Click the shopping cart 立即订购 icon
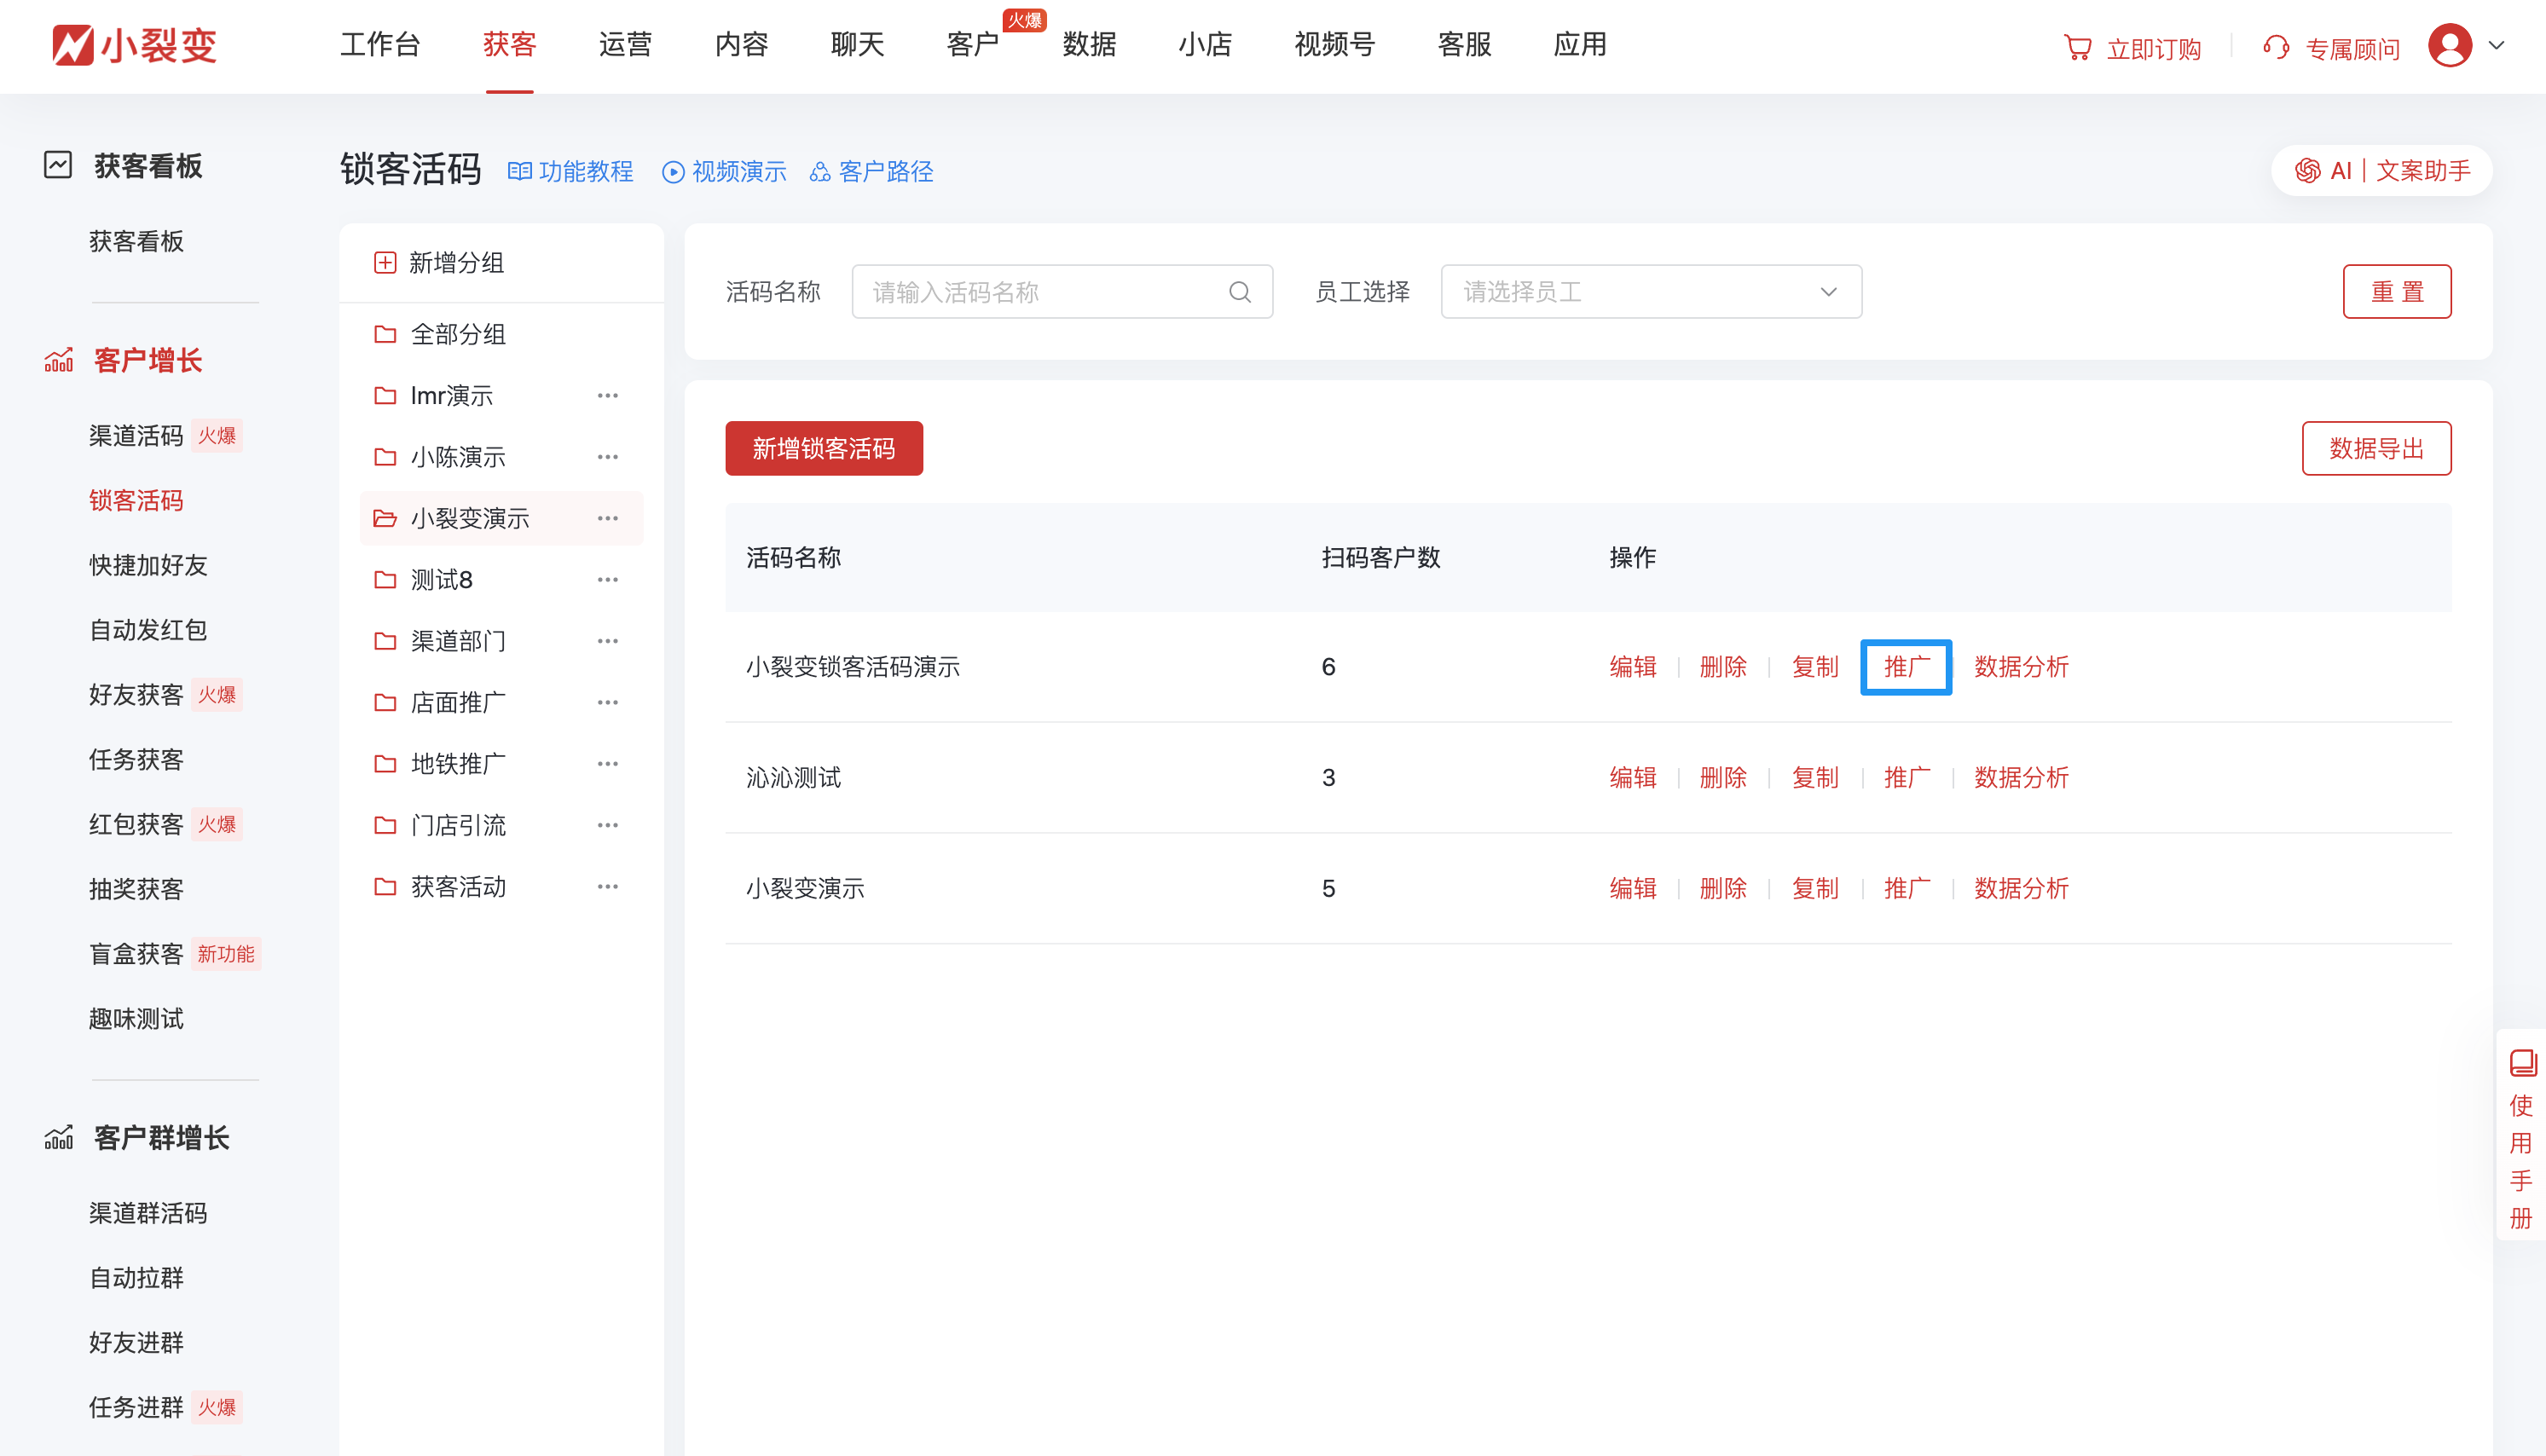2546x1456 pixels. click(x=2077, y=48)
